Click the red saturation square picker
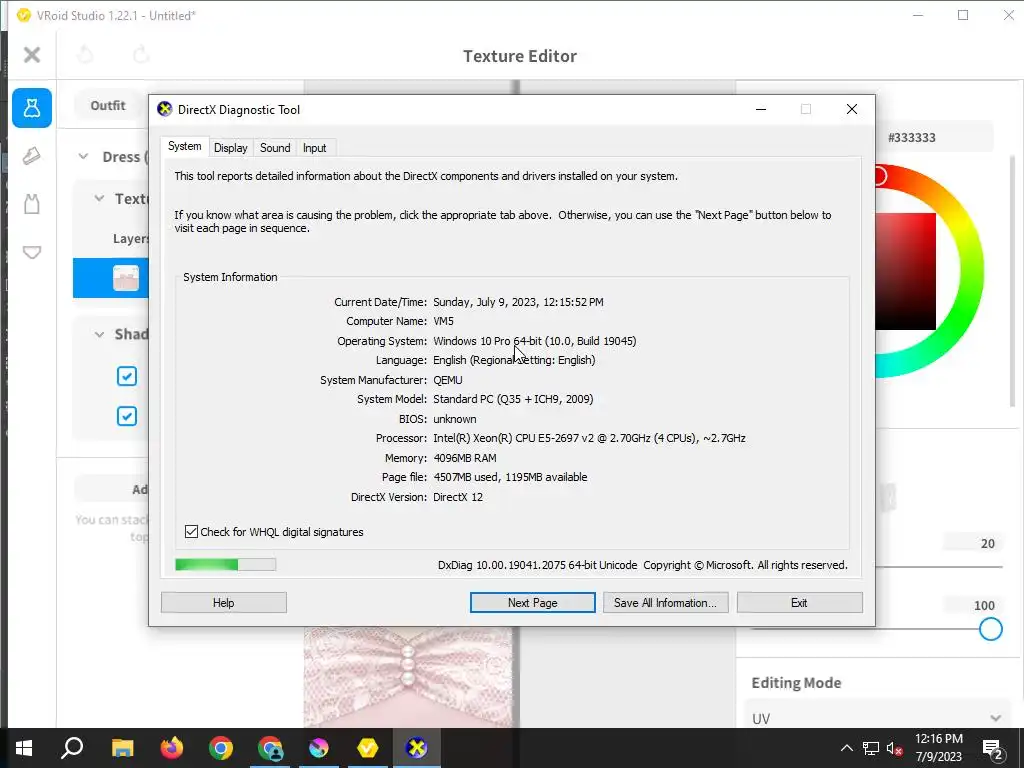 coord(905,271)
